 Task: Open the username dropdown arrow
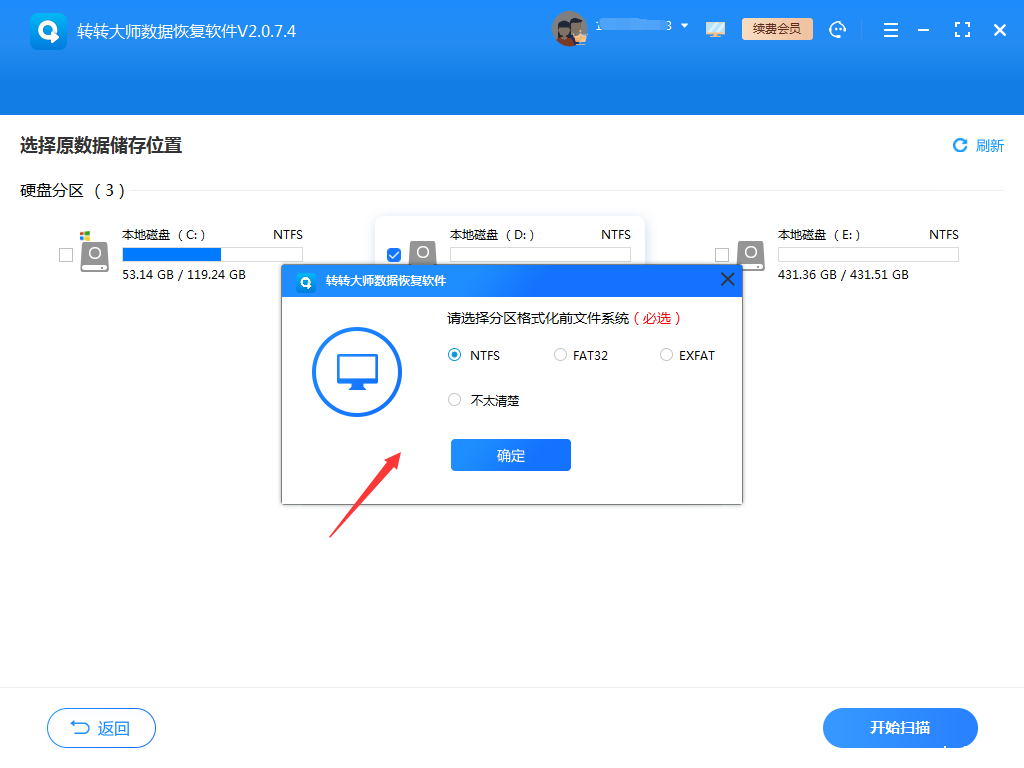tap(685, 27)
